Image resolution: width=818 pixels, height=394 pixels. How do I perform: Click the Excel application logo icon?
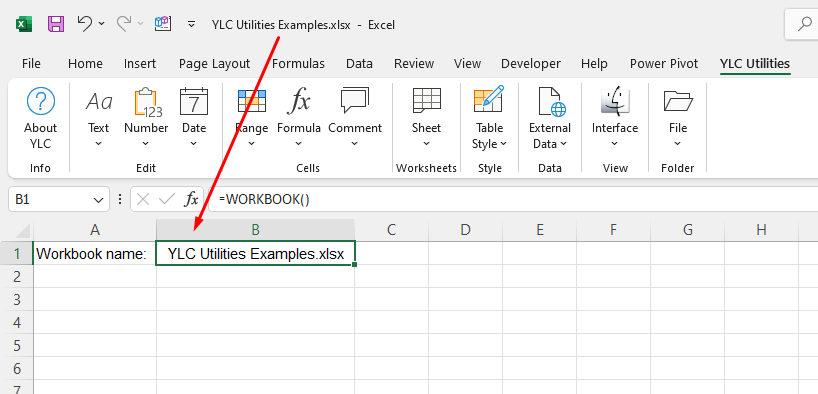24,24
